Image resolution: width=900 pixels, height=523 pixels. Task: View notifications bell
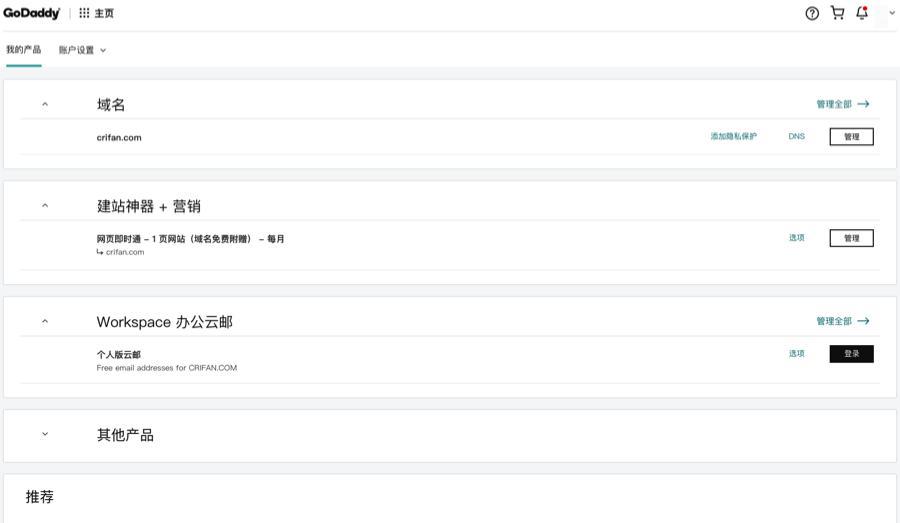tap(862, 13)
